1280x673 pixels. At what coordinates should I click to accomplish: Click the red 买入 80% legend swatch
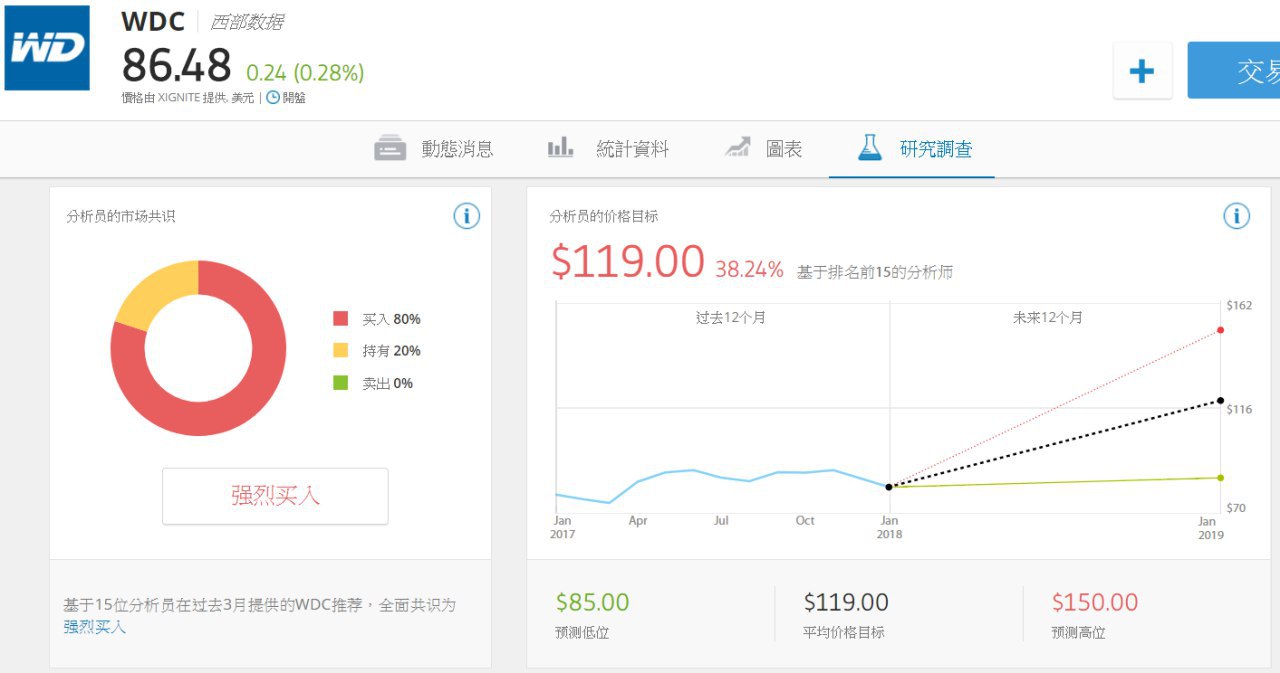(341, 319)
